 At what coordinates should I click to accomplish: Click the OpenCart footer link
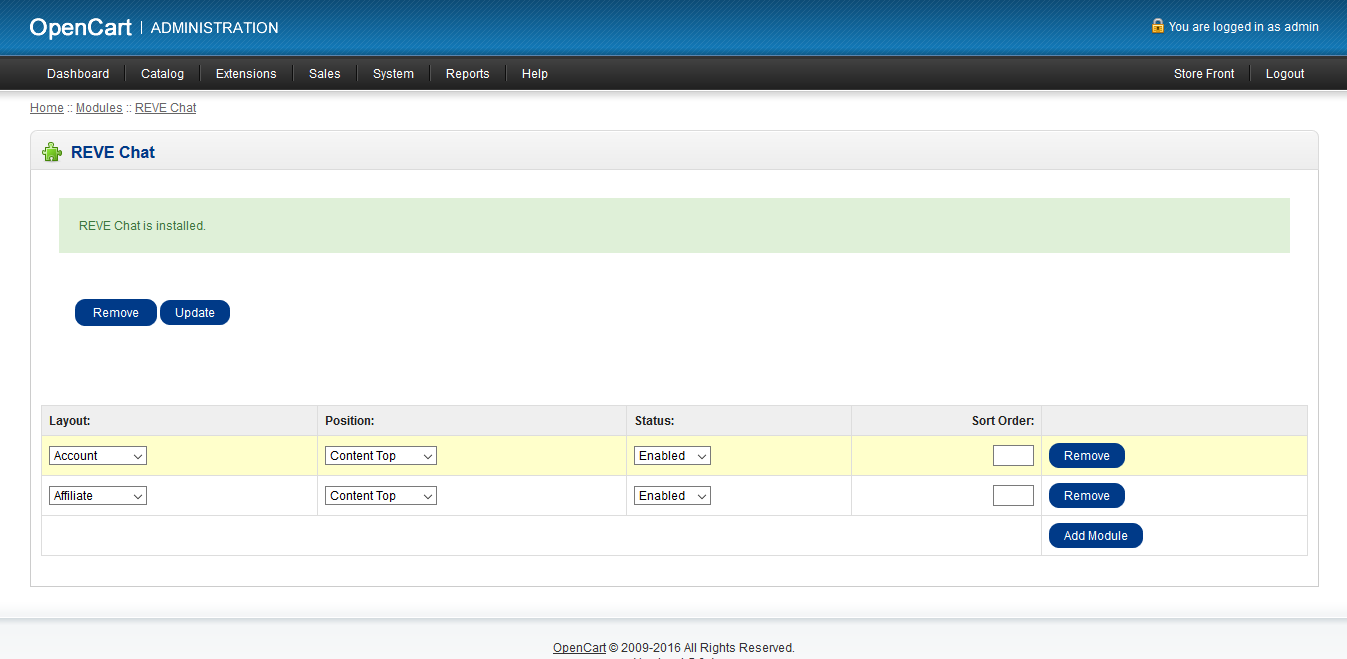click(579, 648)
